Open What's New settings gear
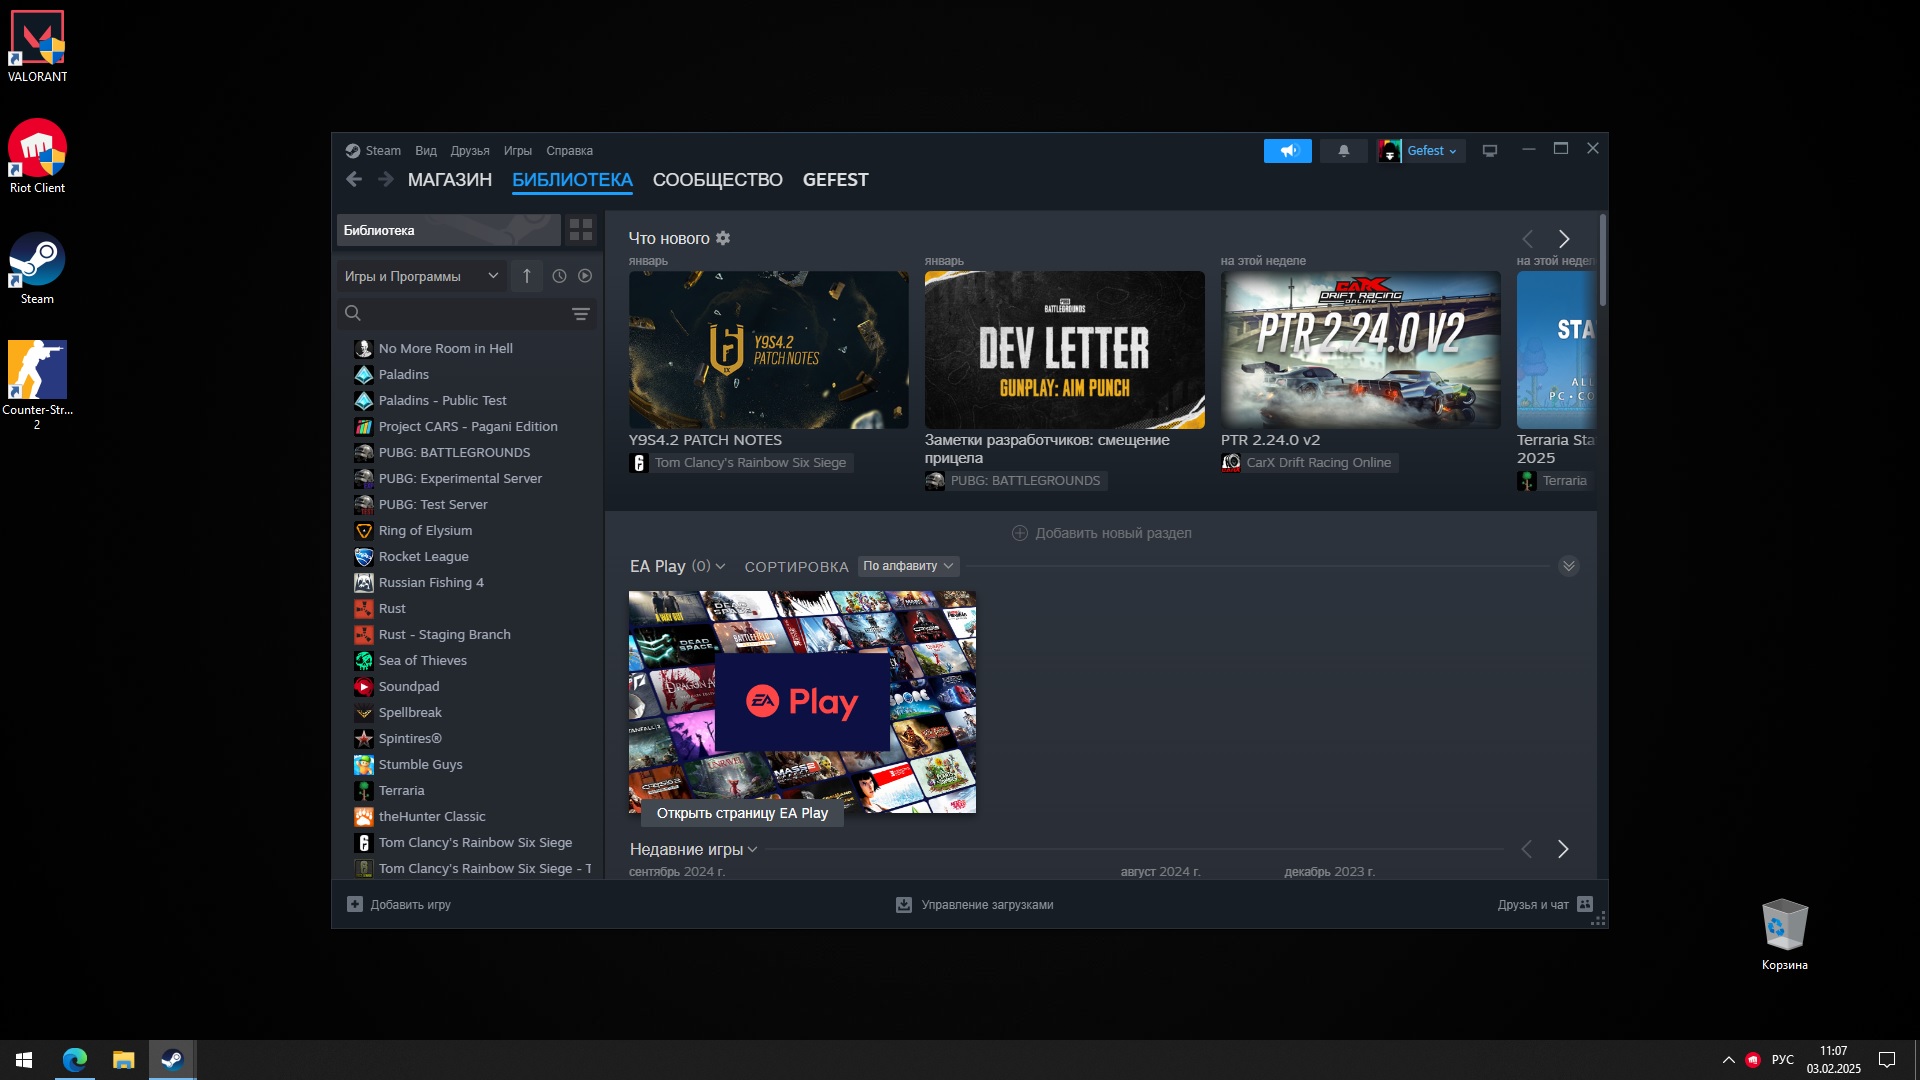Viewport: 1920px width, 1080px height. [x=723, y=238]
